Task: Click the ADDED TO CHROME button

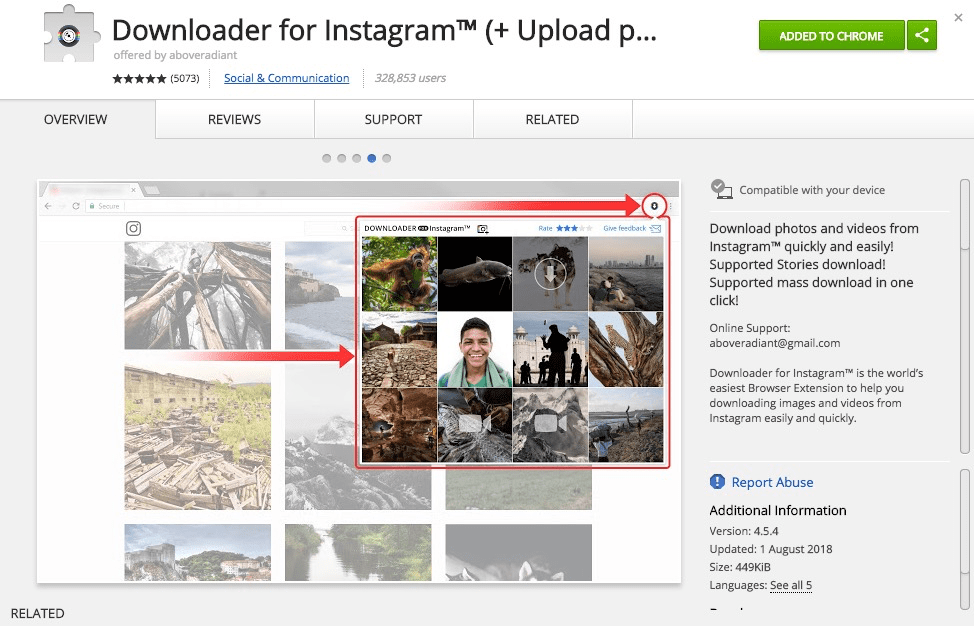Action: (831, 35)
